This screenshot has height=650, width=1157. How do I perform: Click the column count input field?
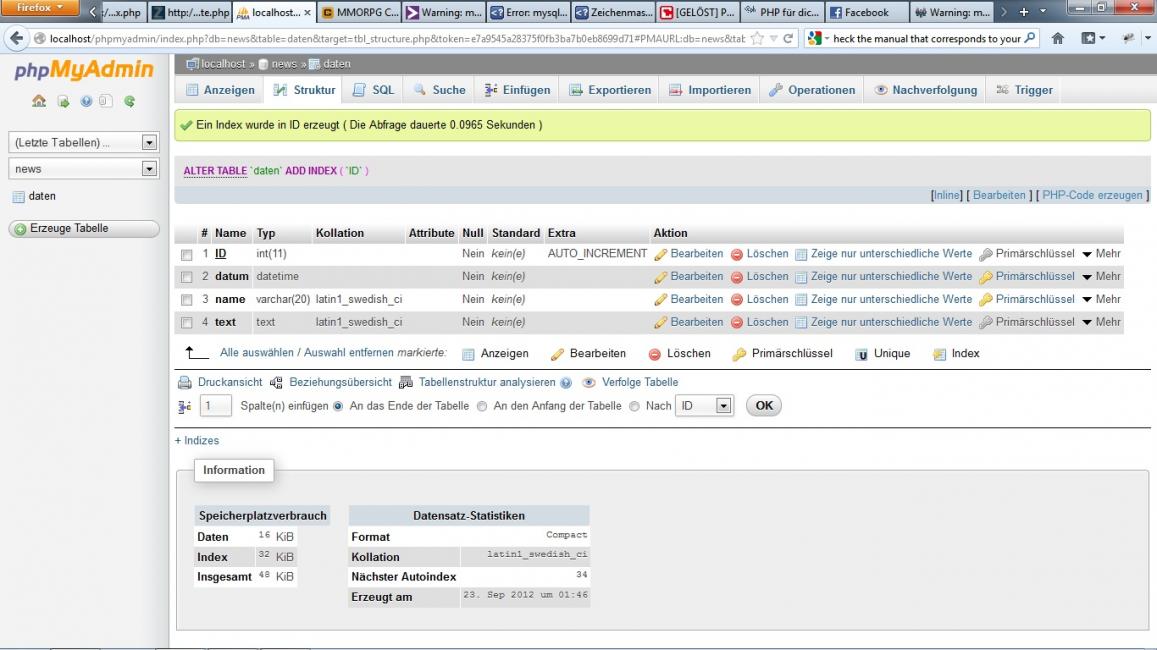[216, 407]
